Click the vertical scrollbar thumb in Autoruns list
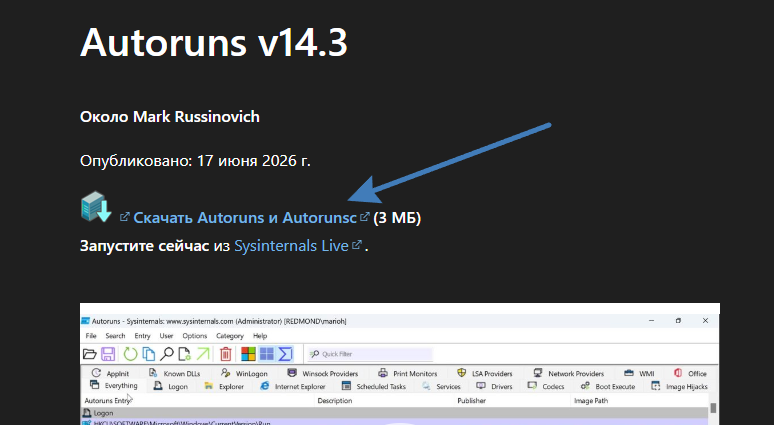The width and height of the screenshot is (774, 425). point(713,407)
